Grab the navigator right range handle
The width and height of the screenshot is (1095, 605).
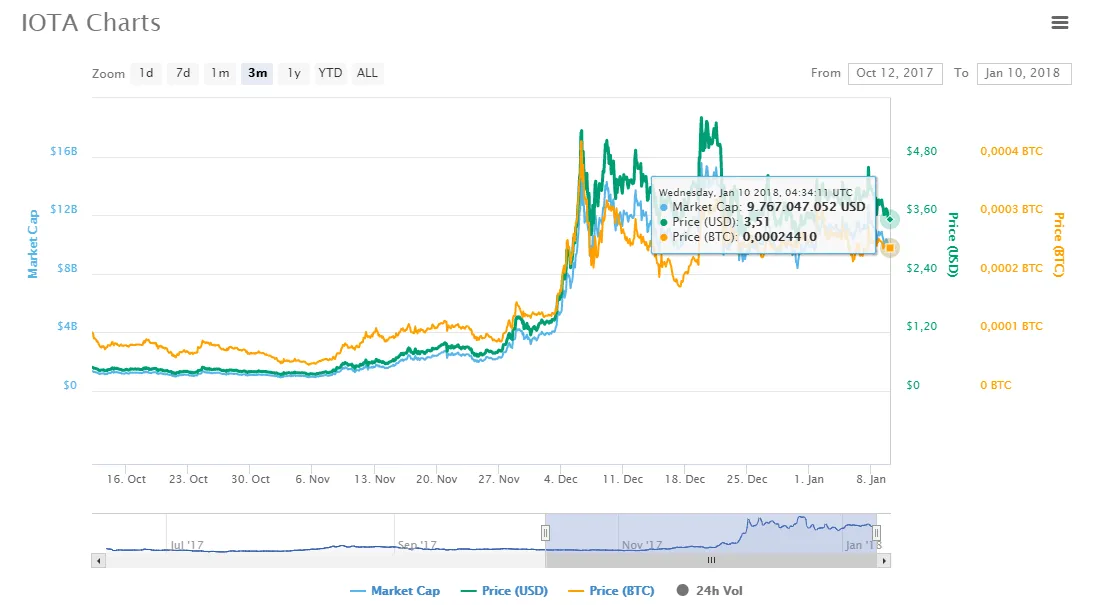pyautogui.click(x=876, y=533)
